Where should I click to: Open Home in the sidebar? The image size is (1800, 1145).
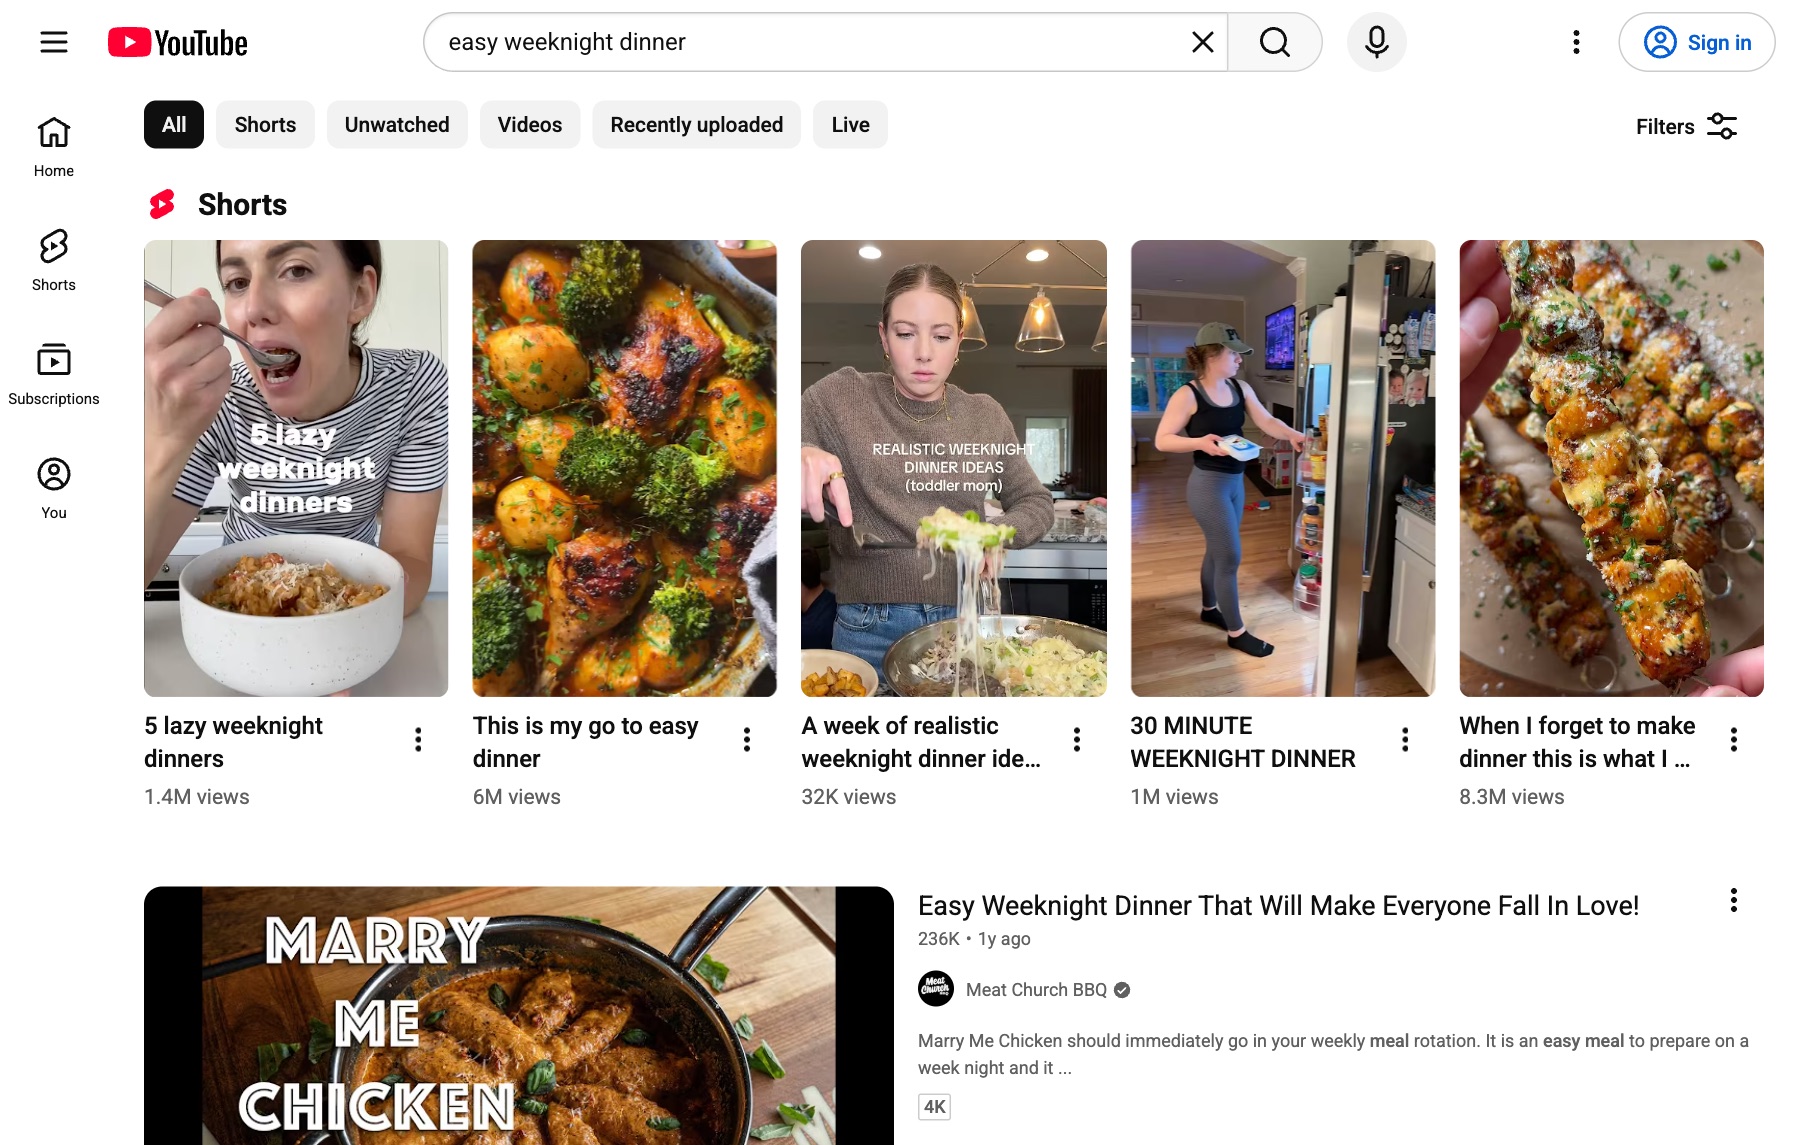[x=54, y=147]
